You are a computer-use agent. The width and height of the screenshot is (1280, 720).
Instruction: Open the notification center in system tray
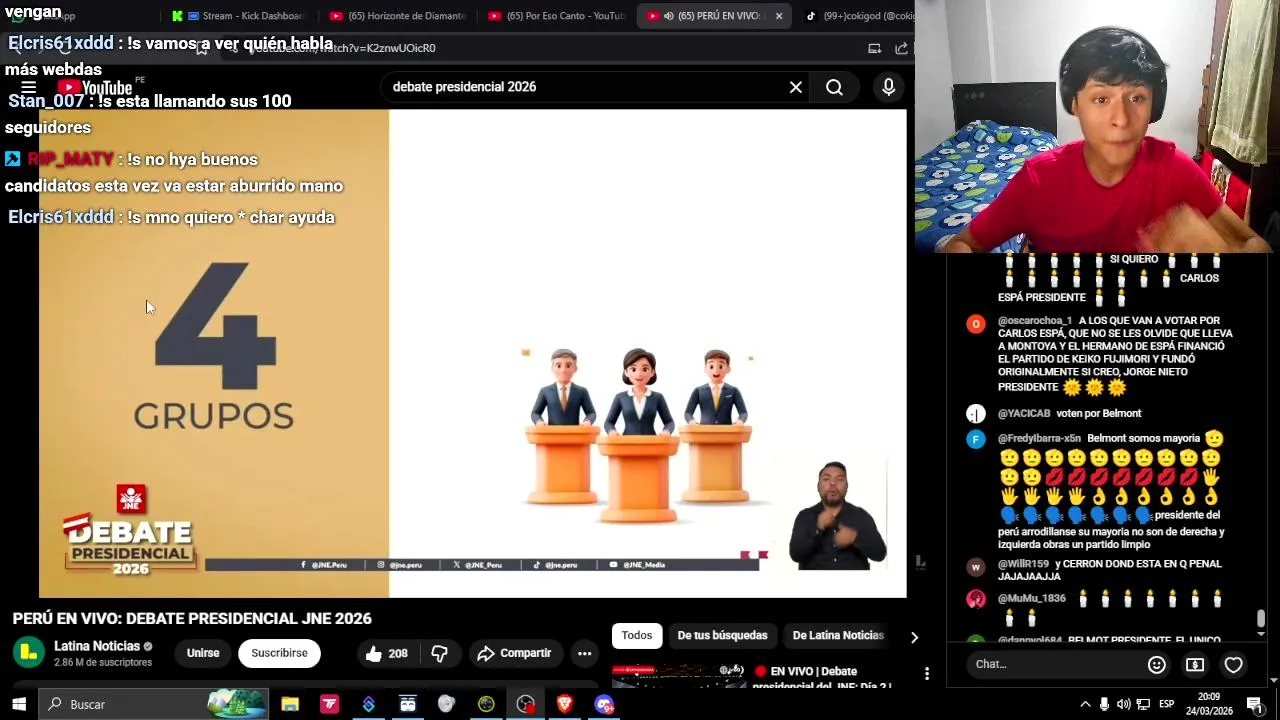point(1254,704)
